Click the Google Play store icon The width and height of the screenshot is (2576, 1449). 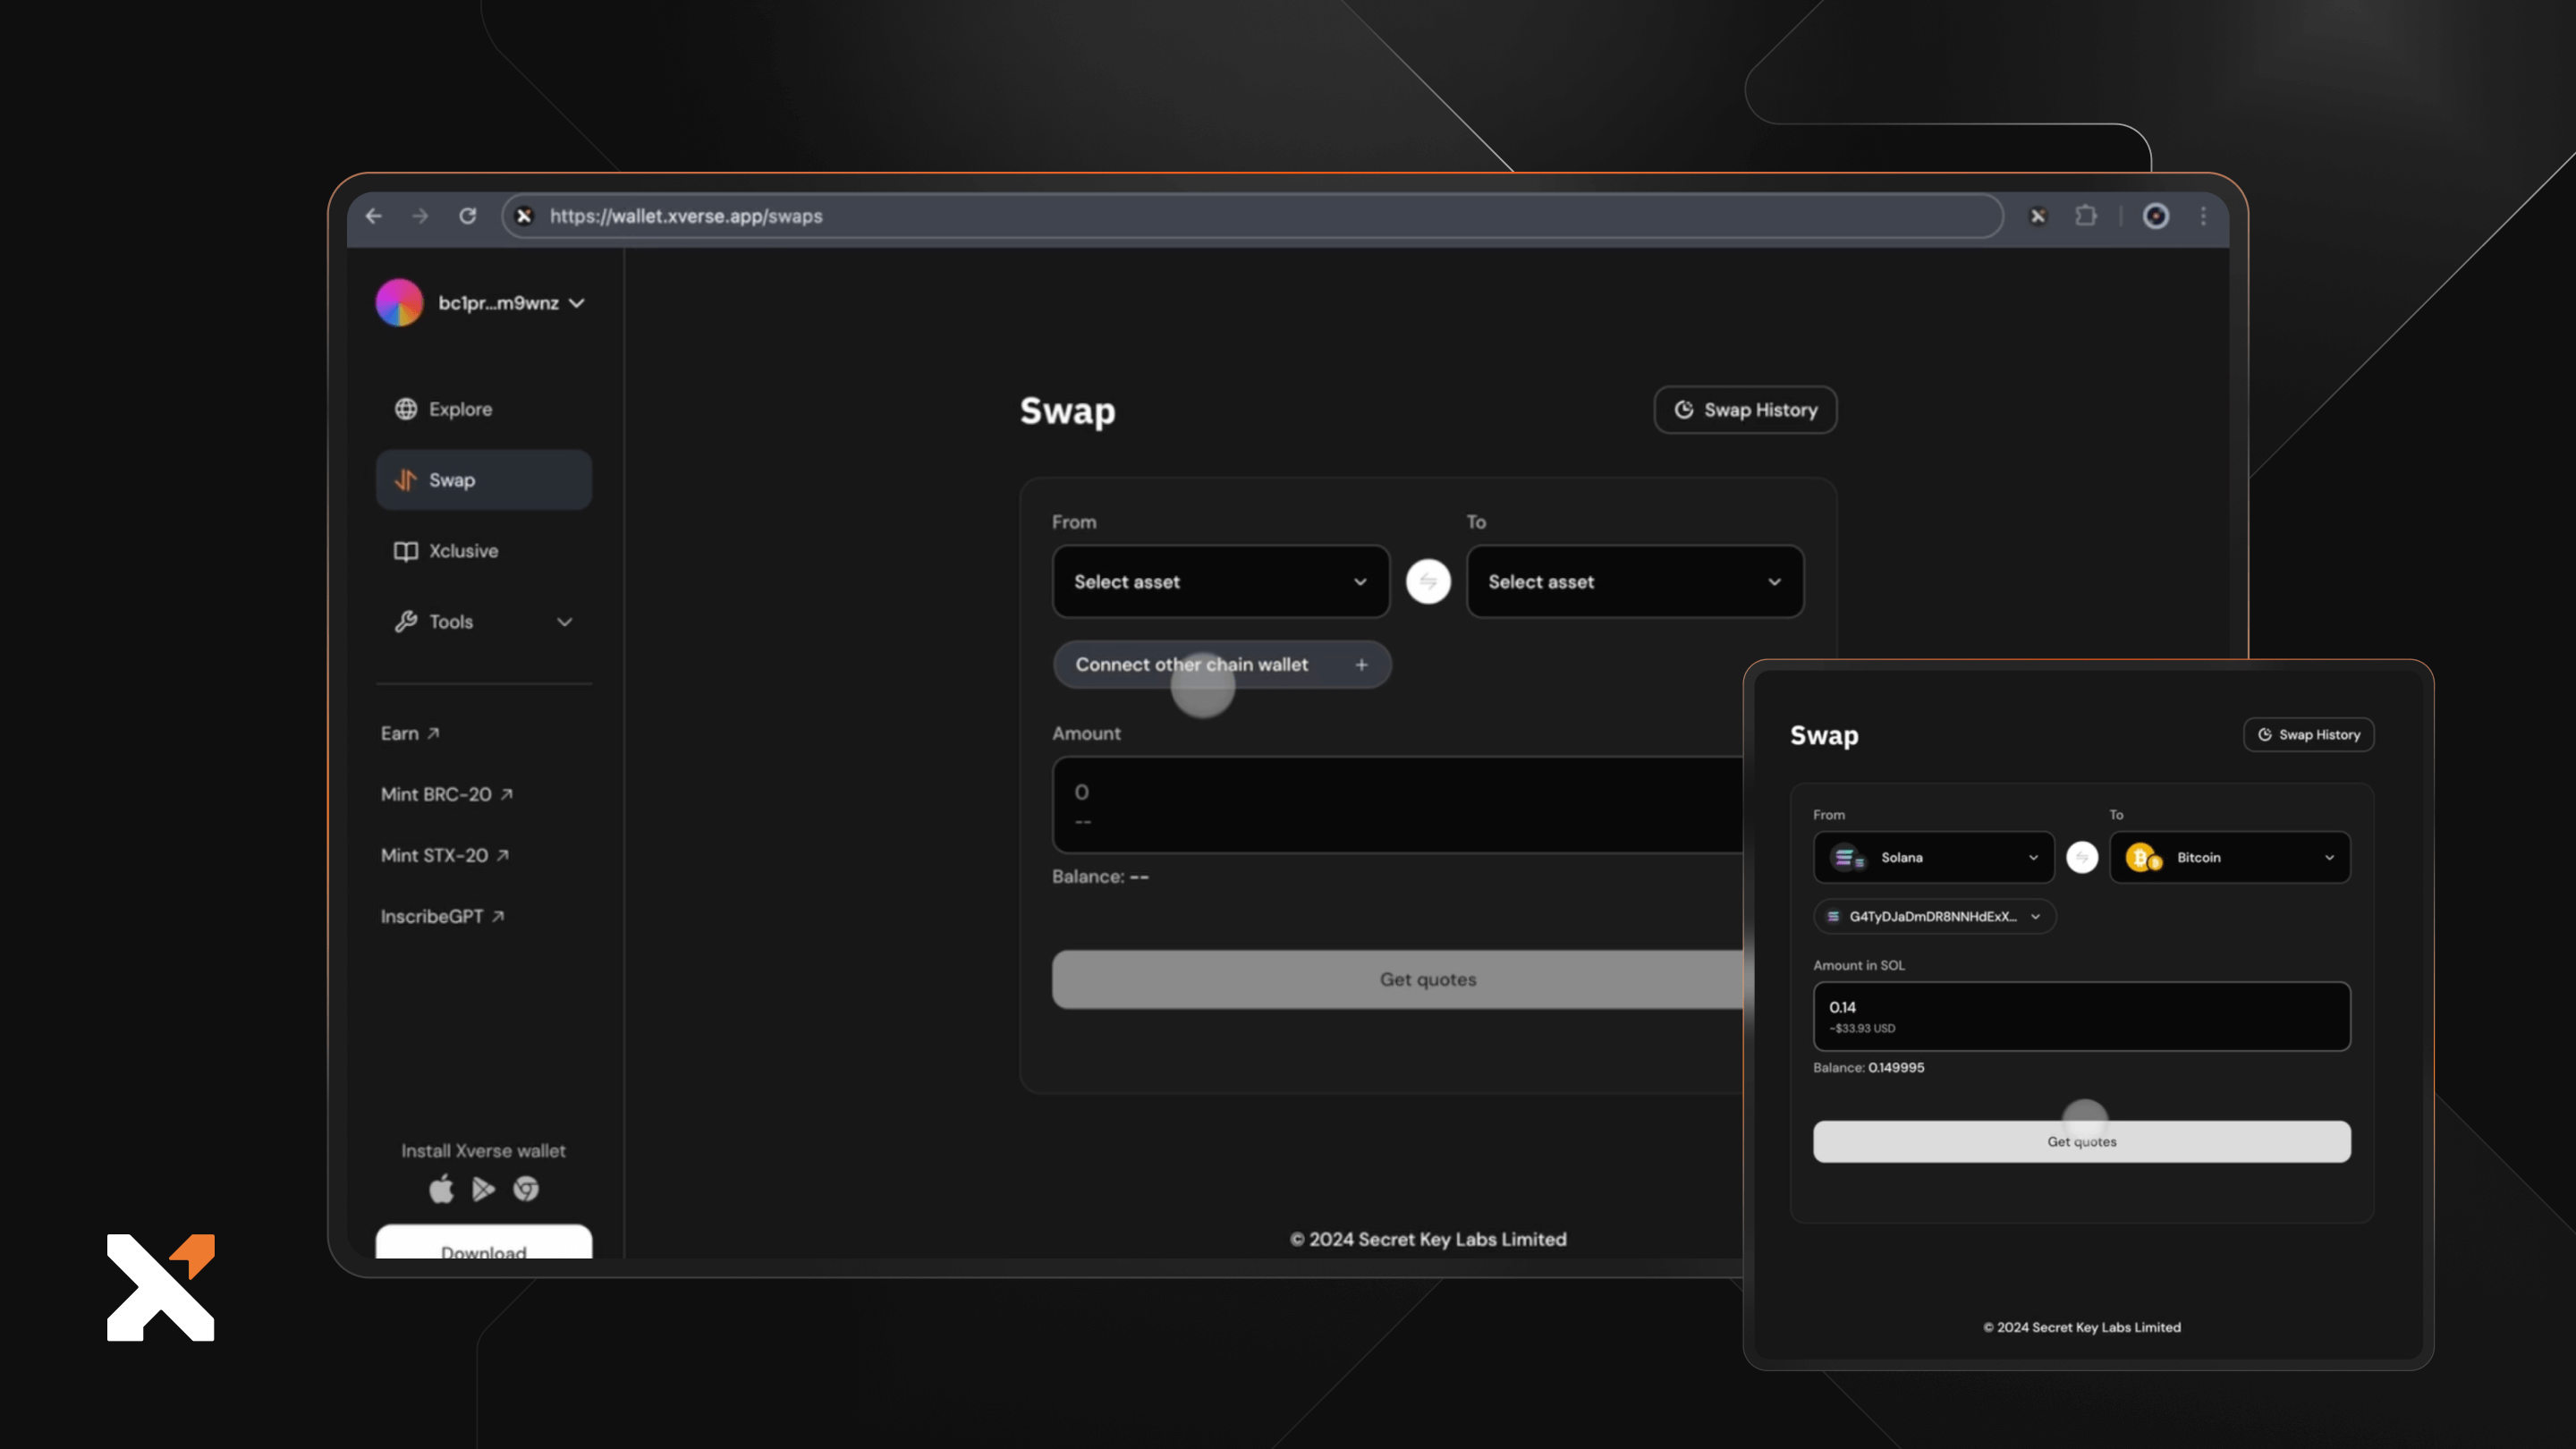pyautogui.click(x=484, y=1189)
